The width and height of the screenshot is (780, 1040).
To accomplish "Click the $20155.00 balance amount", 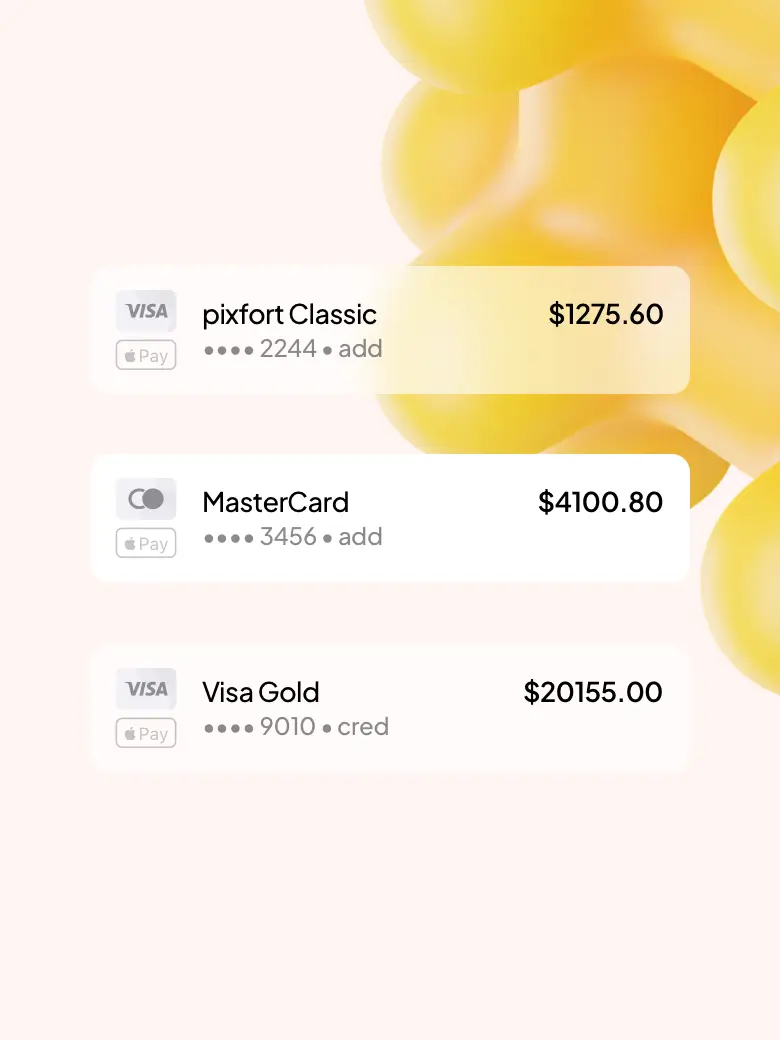I will tap(593, 692).
